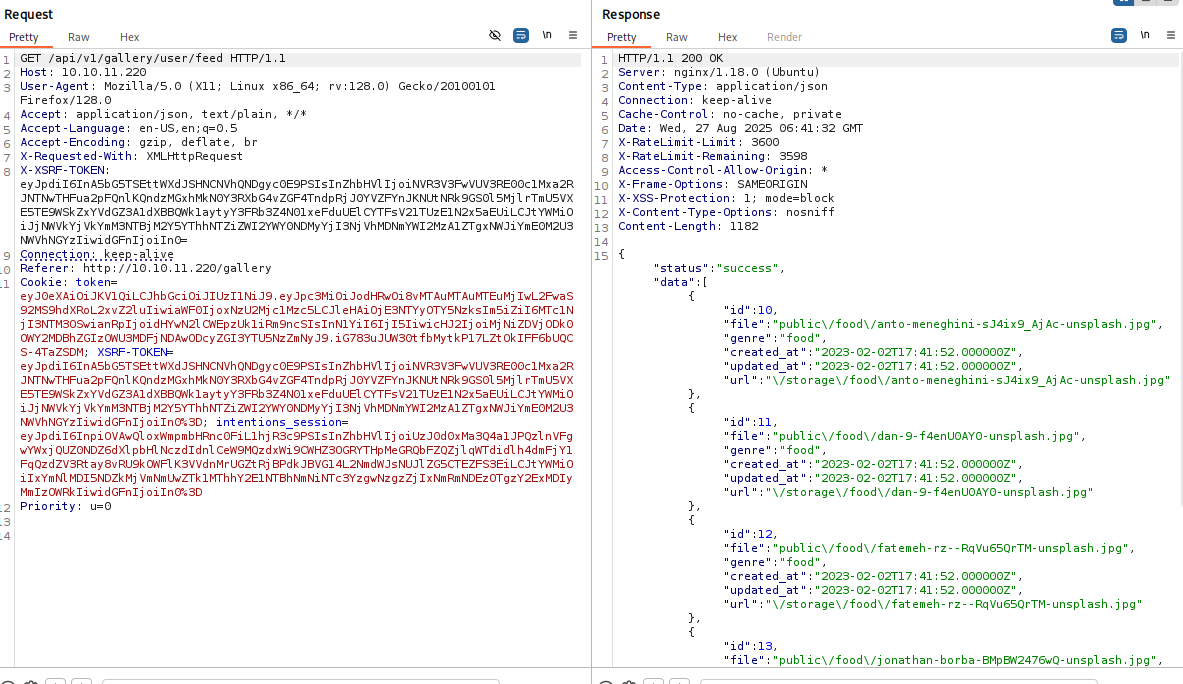Click the X-XSRF-TOKEN header name in Request
The height and width of the screenshot is (684, 1183).
pyautogui.click(x=63, y=170)
